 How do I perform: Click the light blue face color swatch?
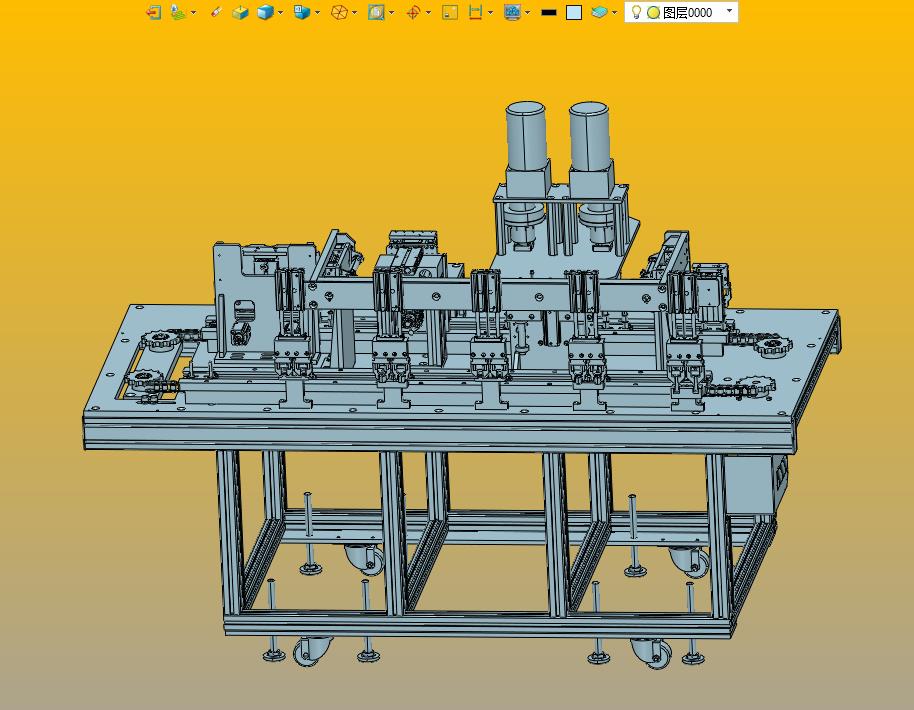(x=574, y=12)
